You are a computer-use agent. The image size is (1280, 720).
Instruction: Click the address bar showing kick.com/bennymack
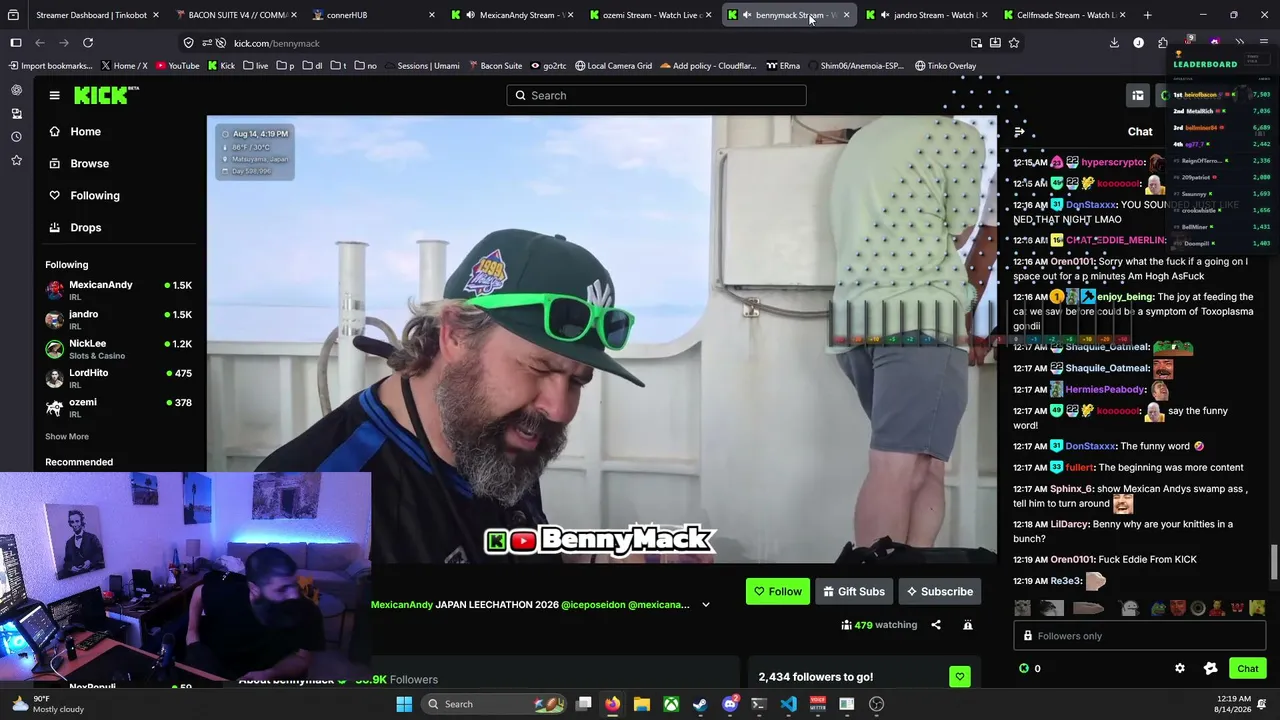(x=600, y=43)
